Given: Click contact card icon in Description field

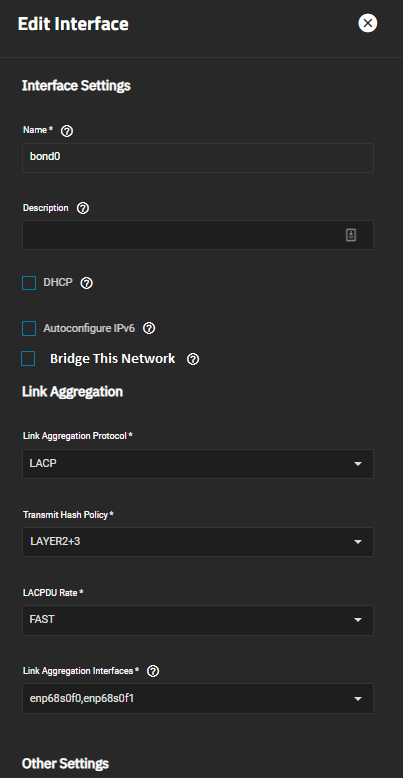Looking at the screenshot, I should pyautogui.click(x=351, y=235).
